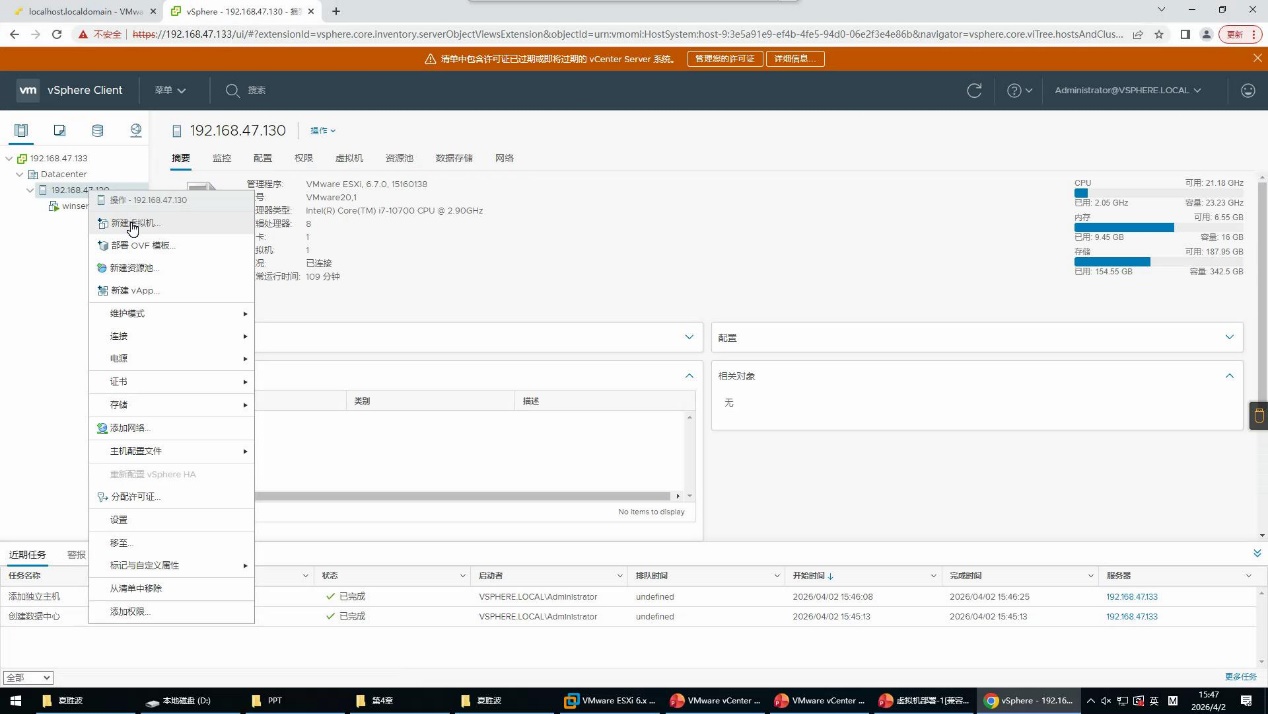Collapse the recent tasks pane via double chevron
Screen dimensions: 1268x714
click(x=1257, y=554)
